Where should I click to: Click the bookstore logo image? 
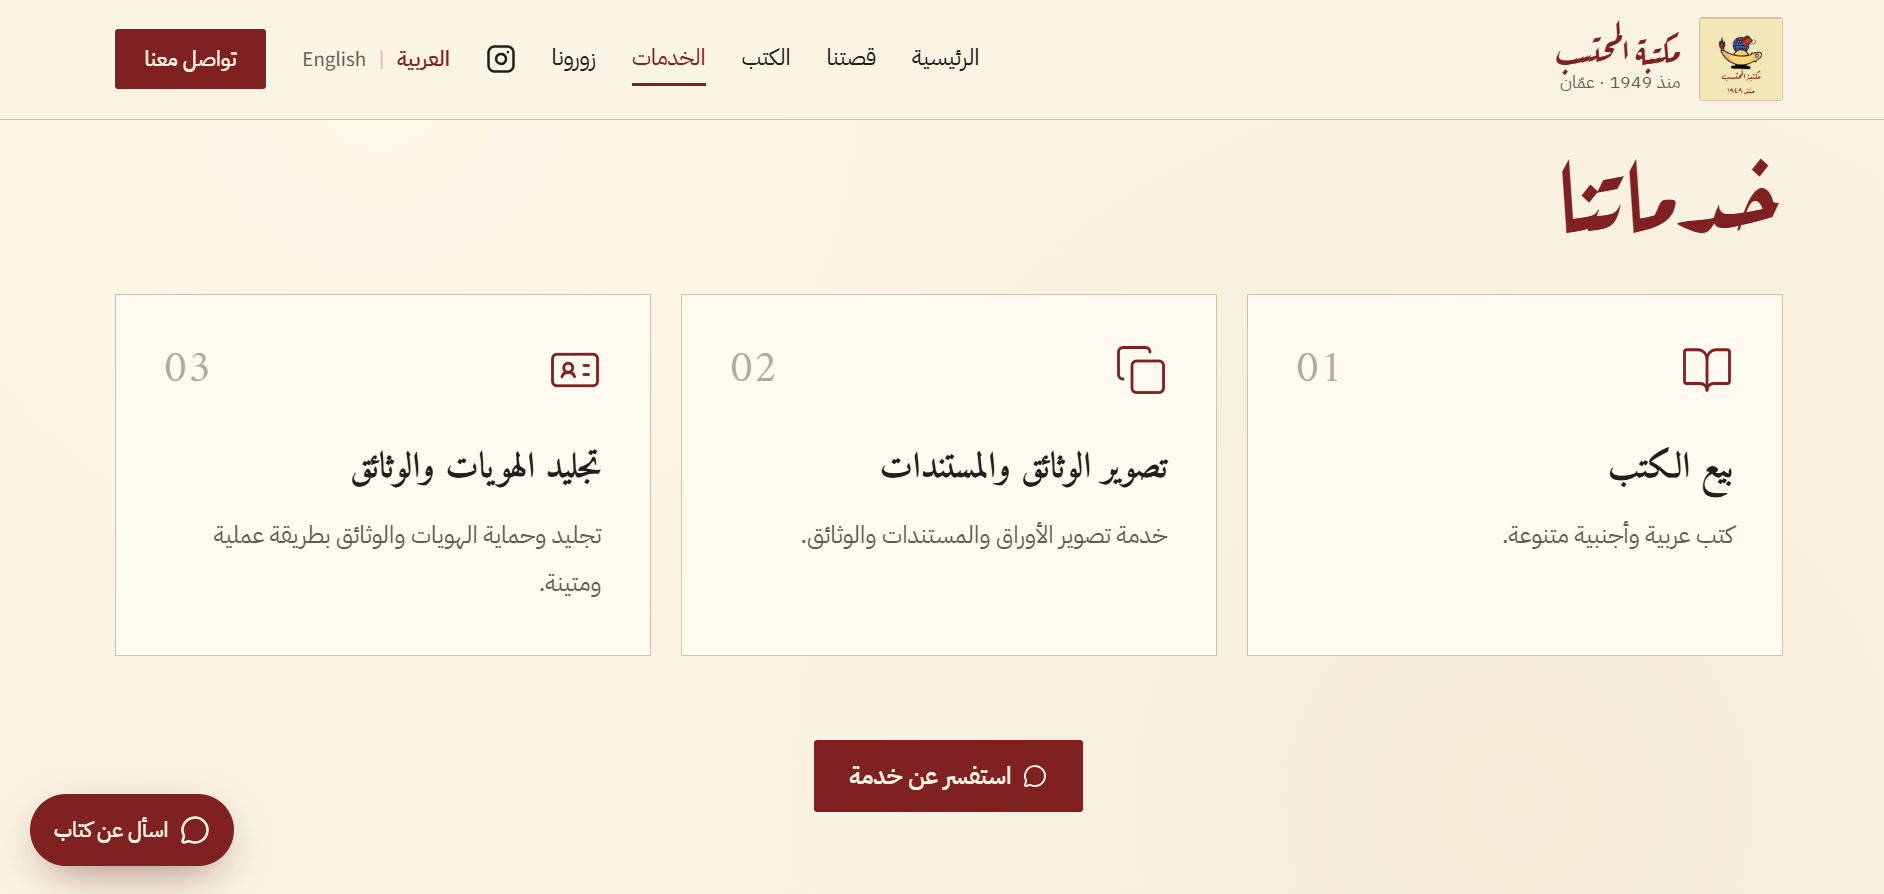pos(1741,59)
